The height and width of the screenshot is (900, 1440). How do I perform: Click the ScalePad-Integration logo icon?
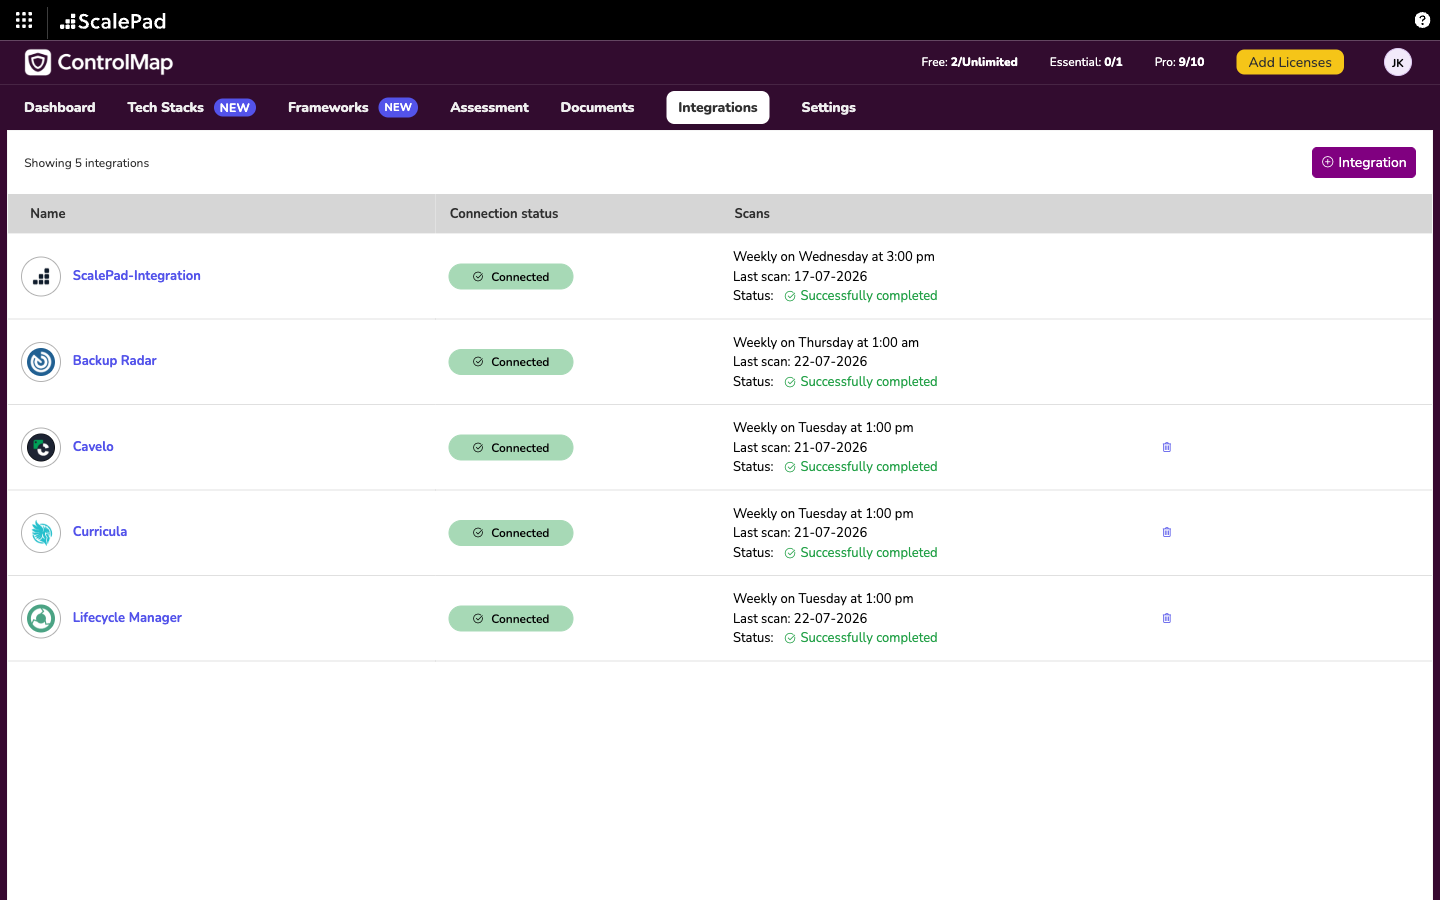pos(41,277)
